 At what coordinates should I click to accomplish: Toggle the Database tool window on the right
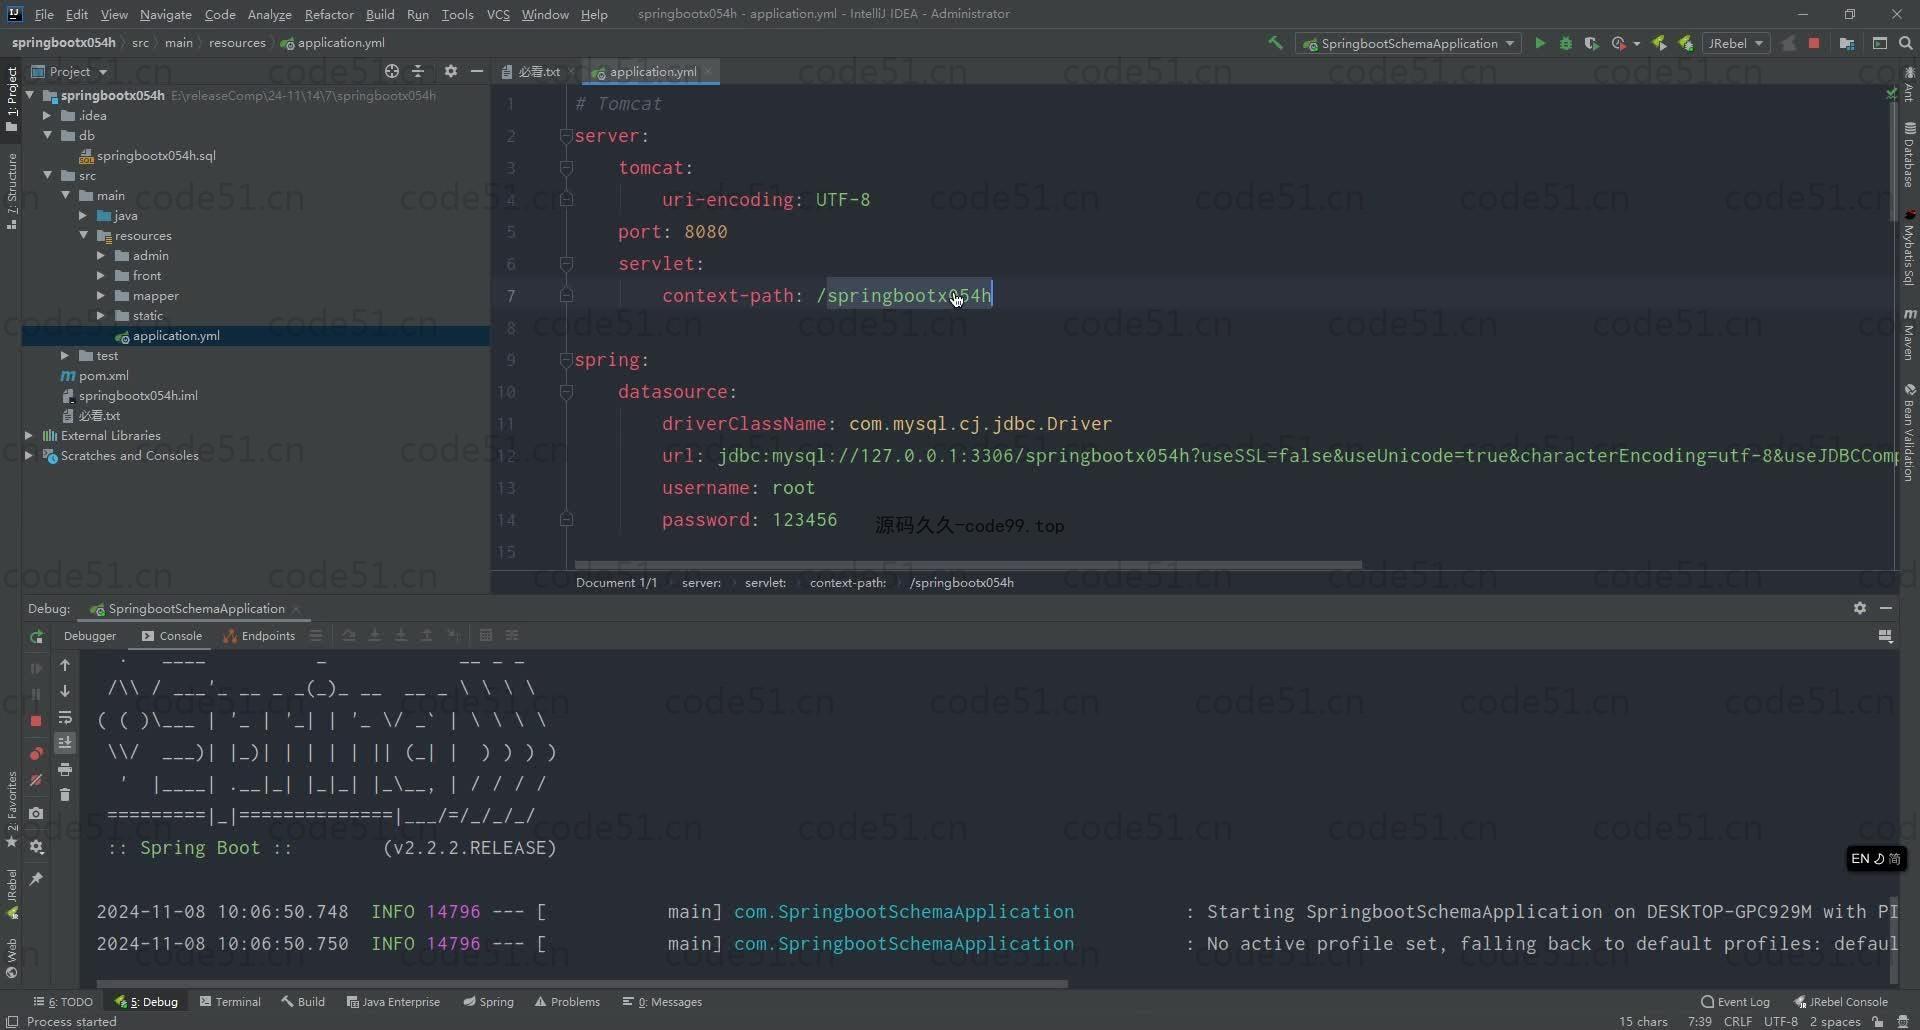click(x=1909, y=156)
